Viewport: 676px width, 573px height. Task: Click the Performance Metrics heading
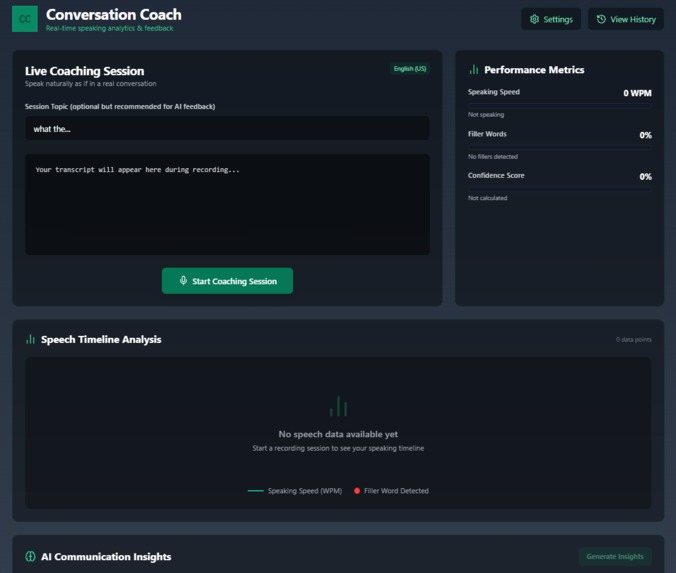pos(534,70)
